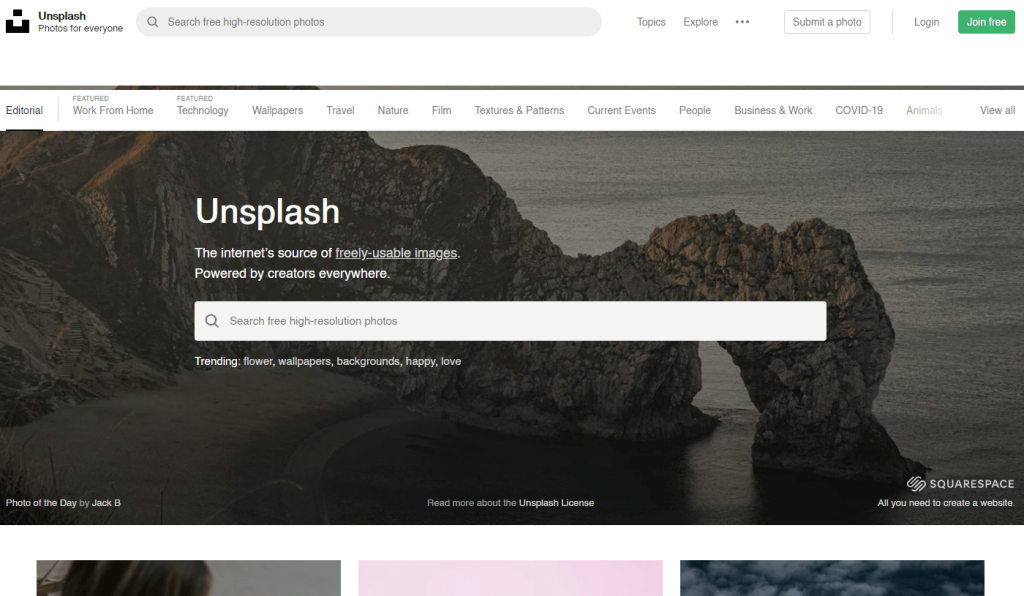This screenshot has height=596, width=1024.
Task: Open the Film topic
Action: (441, 110)
